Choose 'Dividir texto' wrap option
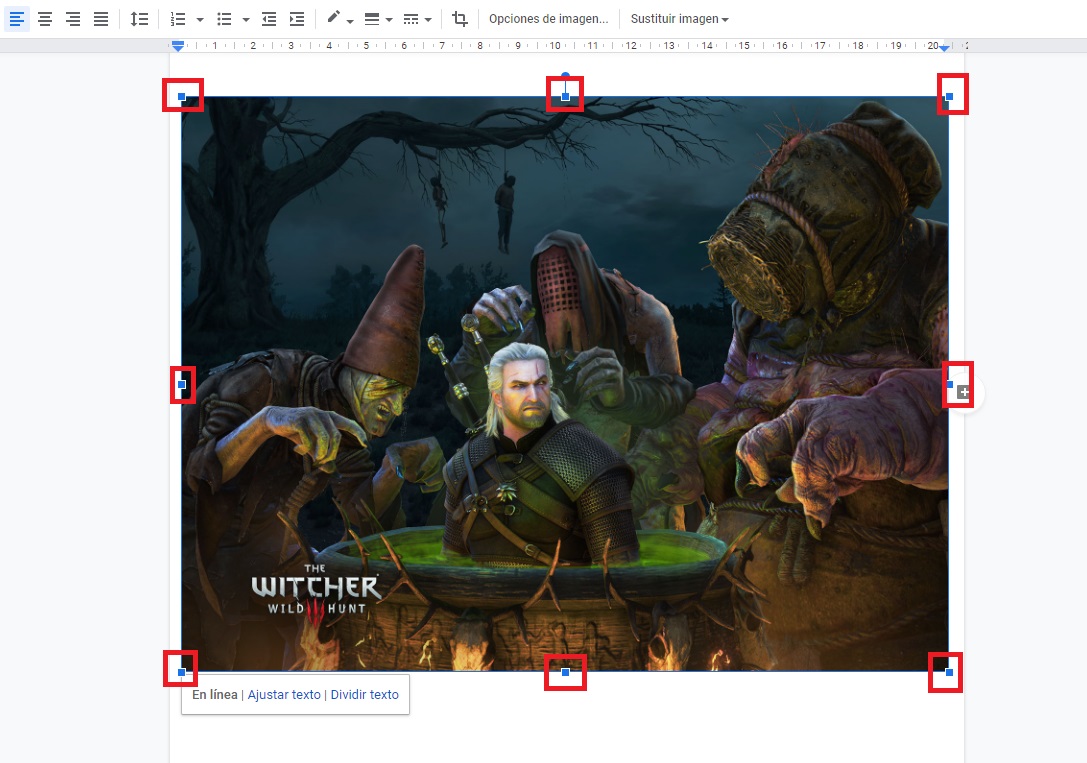This screenshot has width=1087, height=763. [x=365, y=694]
